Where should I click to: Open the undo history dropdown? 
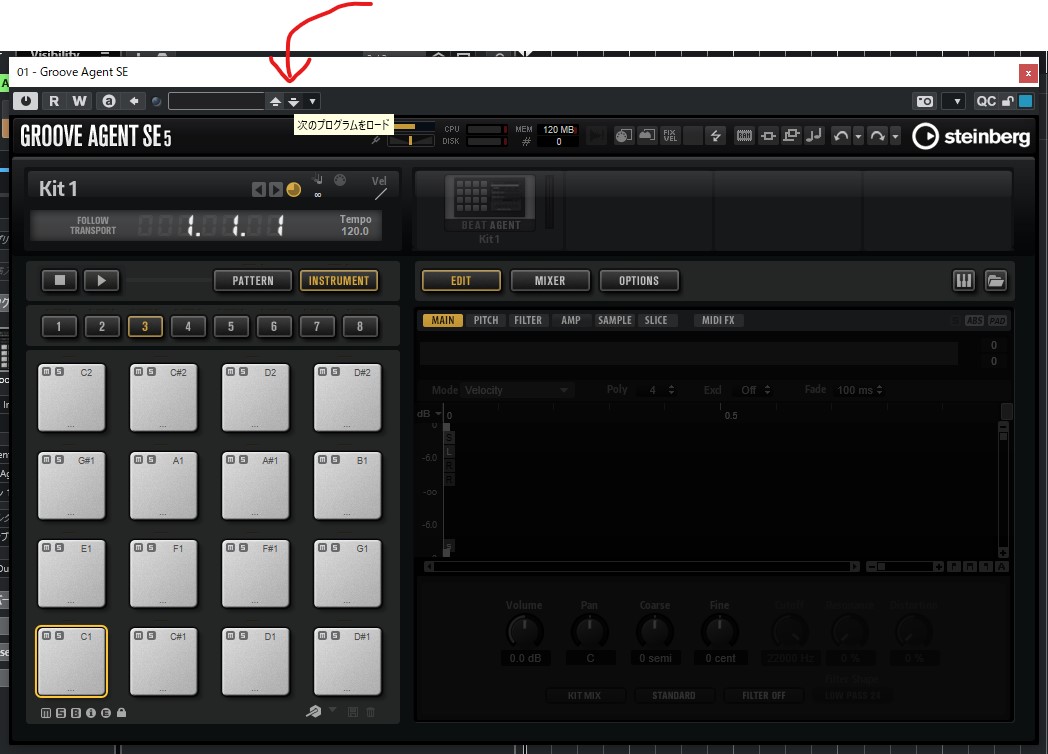pos(858,136)
